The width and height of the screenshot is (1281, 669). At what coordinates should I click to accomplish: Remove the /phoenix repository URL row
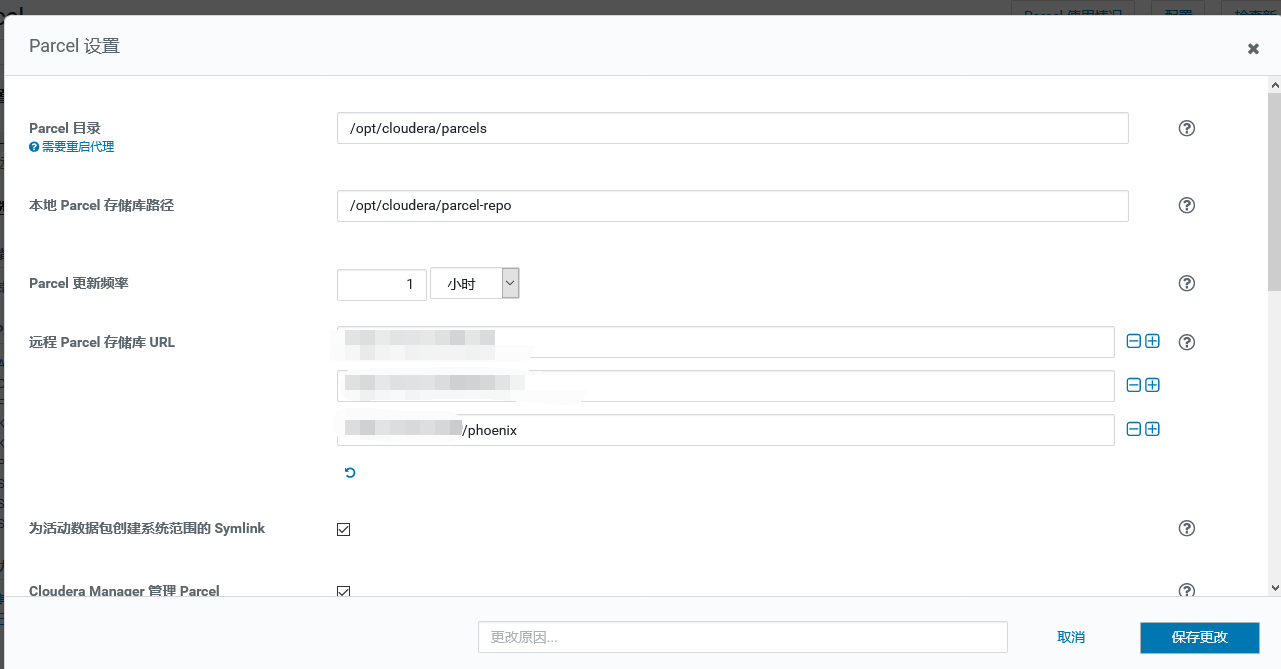1134,429
